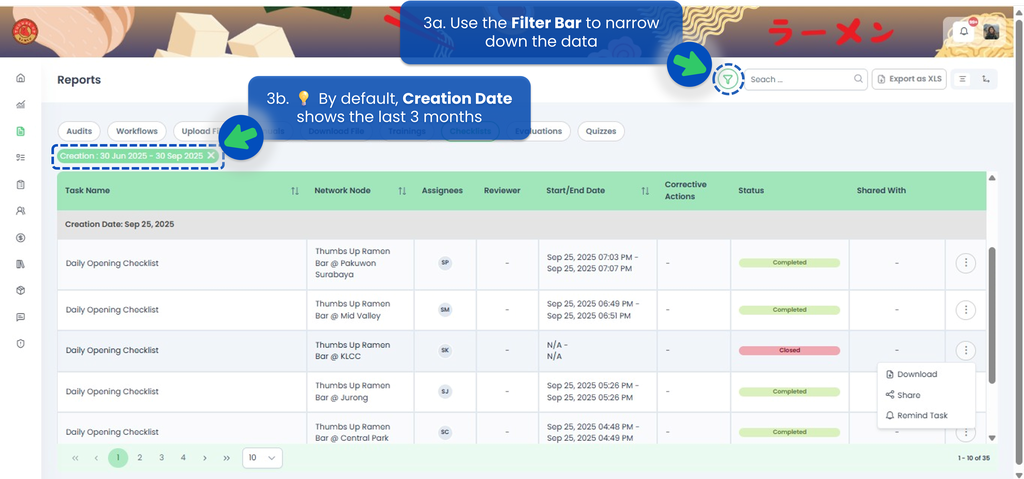Screen dimensions: 1024x479
Task: Click into the Search input field
Action: (x=800, y=79)
